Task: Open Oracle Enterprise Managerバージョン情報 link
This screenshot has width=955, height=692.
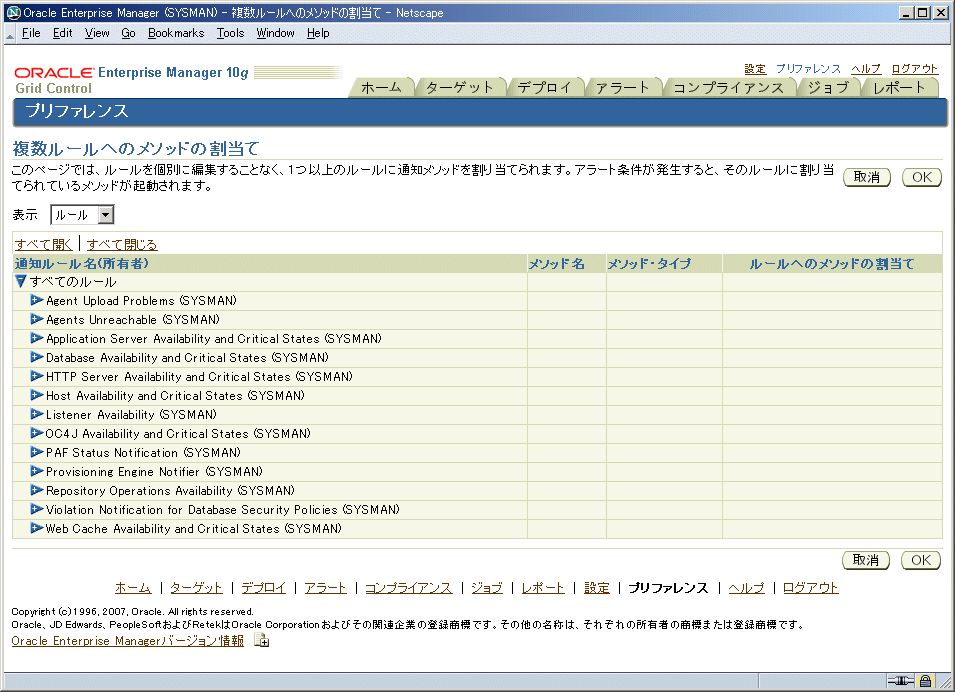Action: point(127,641)
